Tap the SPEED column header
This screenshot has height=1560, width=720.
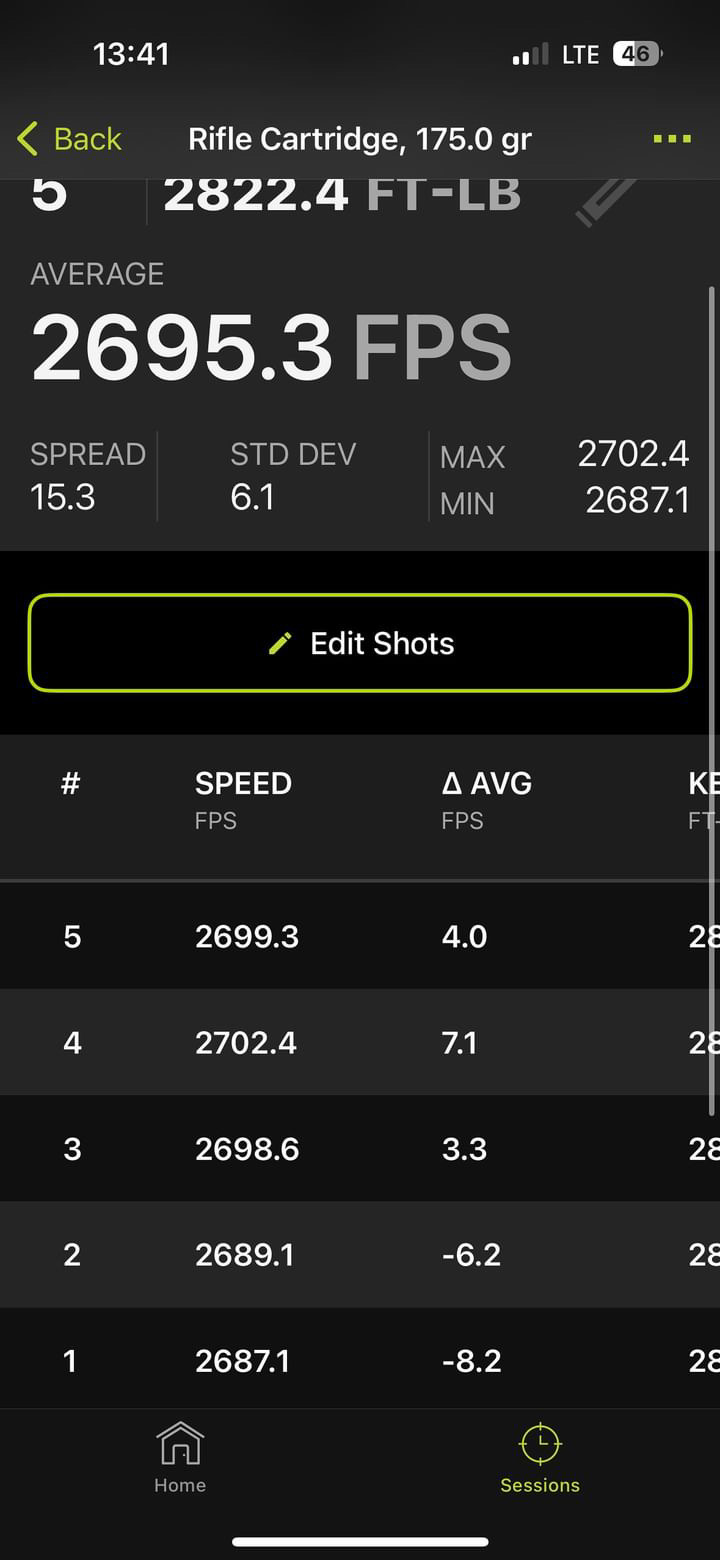tap(243, 783)
